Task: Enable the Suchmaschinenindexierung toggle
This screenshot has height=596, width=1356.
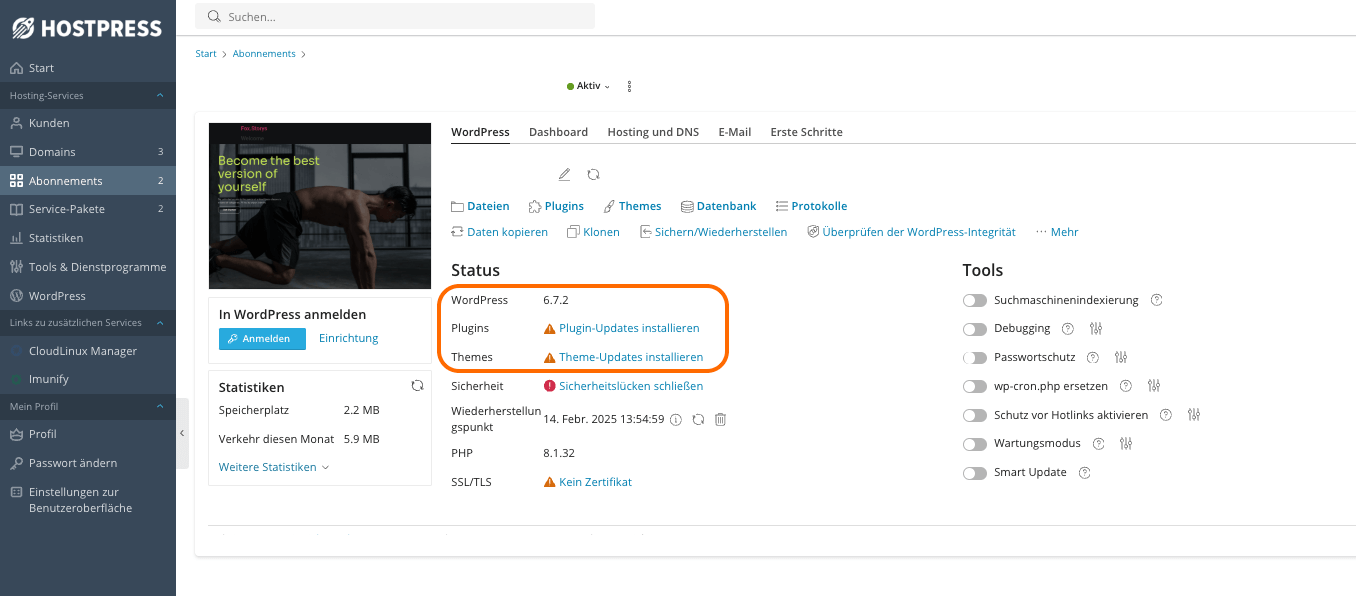Action: 974,300
